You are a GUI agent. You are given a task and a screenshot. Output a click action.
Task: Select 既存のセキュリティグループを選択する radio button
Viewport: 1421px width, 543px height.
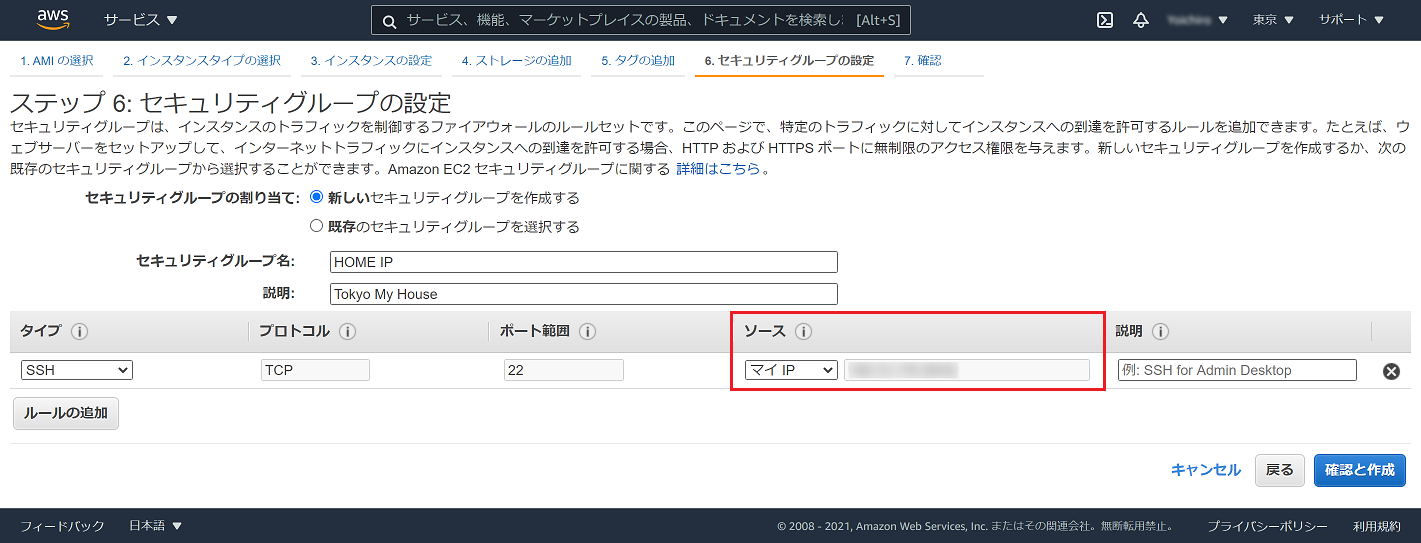coord(317,226)
